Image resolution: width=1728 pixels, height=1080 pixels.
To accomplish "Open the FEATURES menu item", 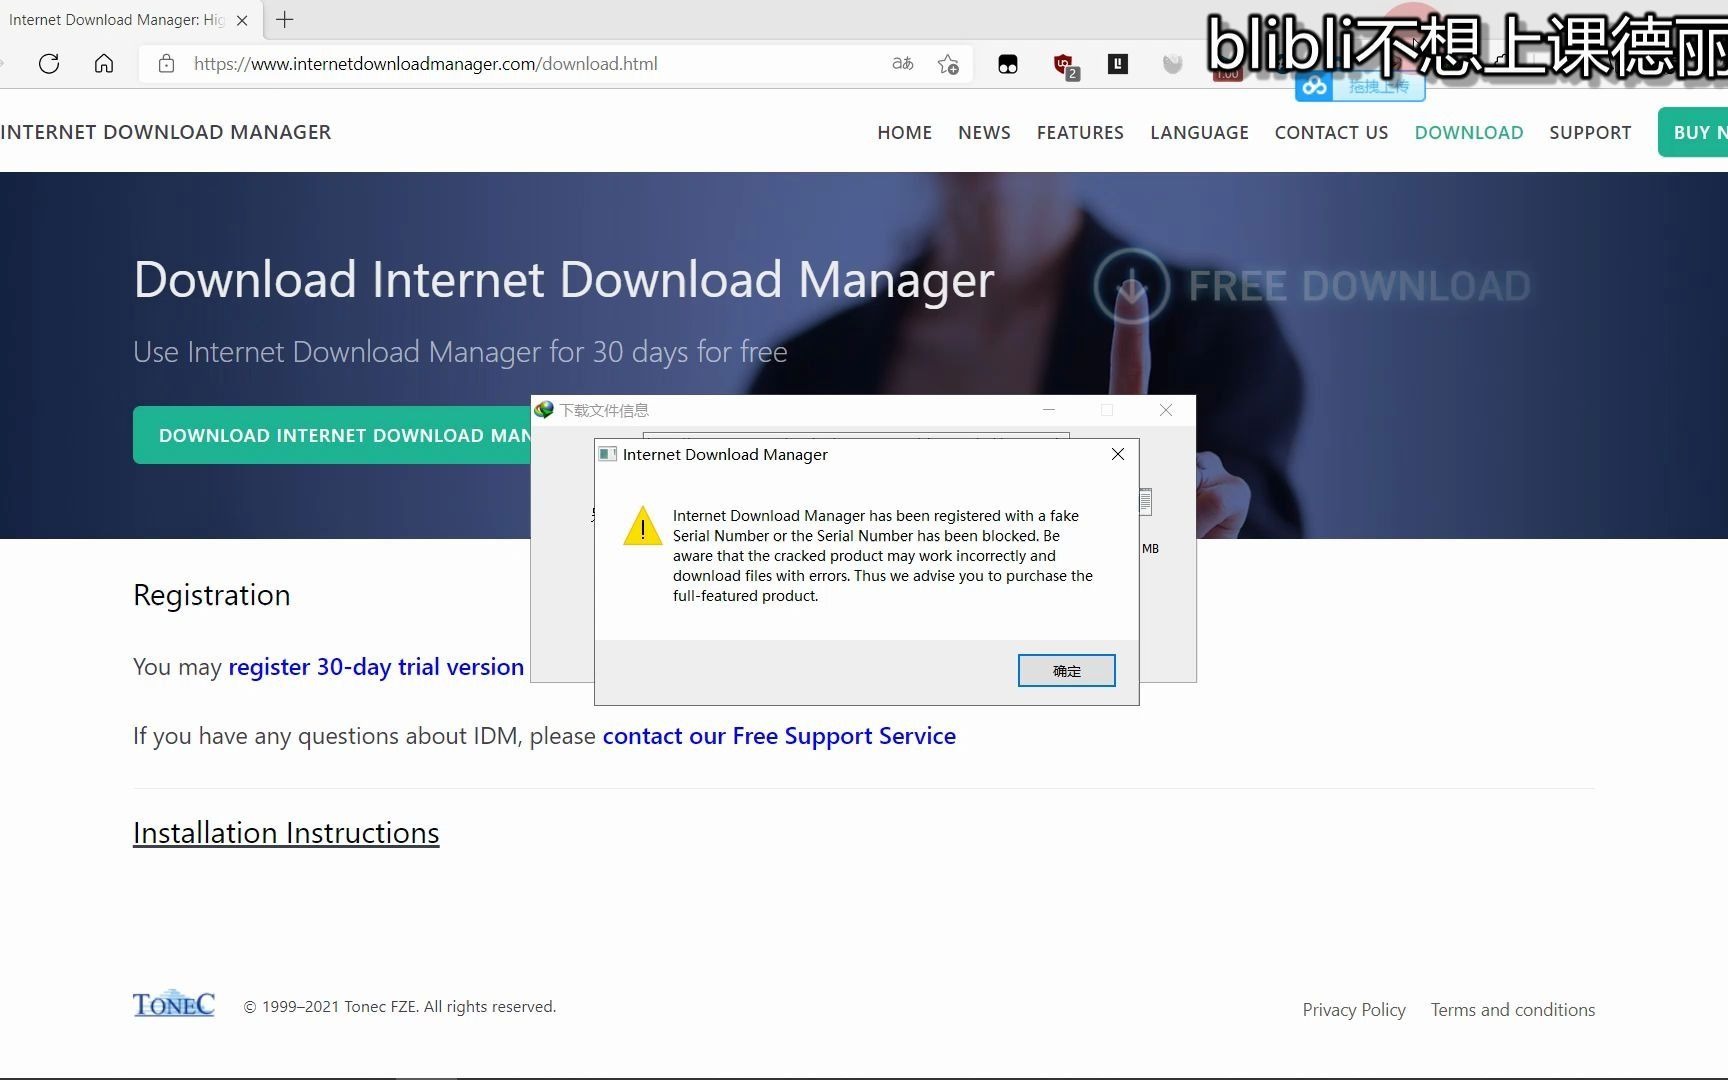I will click(1080, 133).
